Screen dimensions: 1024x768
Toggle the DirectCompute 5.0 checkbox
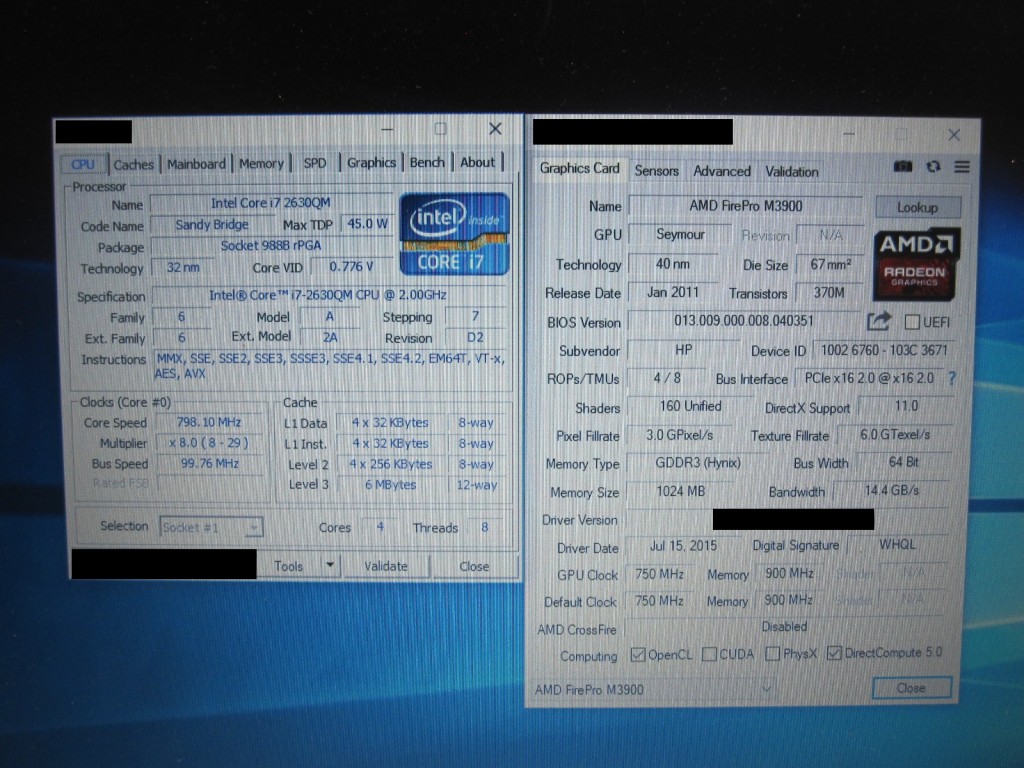click(834, 652)
